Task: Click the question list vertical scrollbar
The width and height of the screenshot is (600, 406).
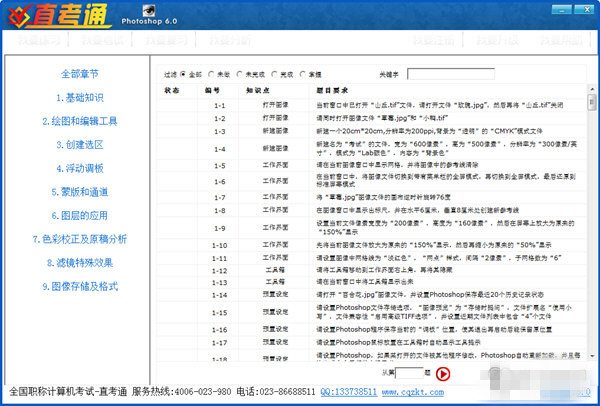Action: click(x=593, y=220)
